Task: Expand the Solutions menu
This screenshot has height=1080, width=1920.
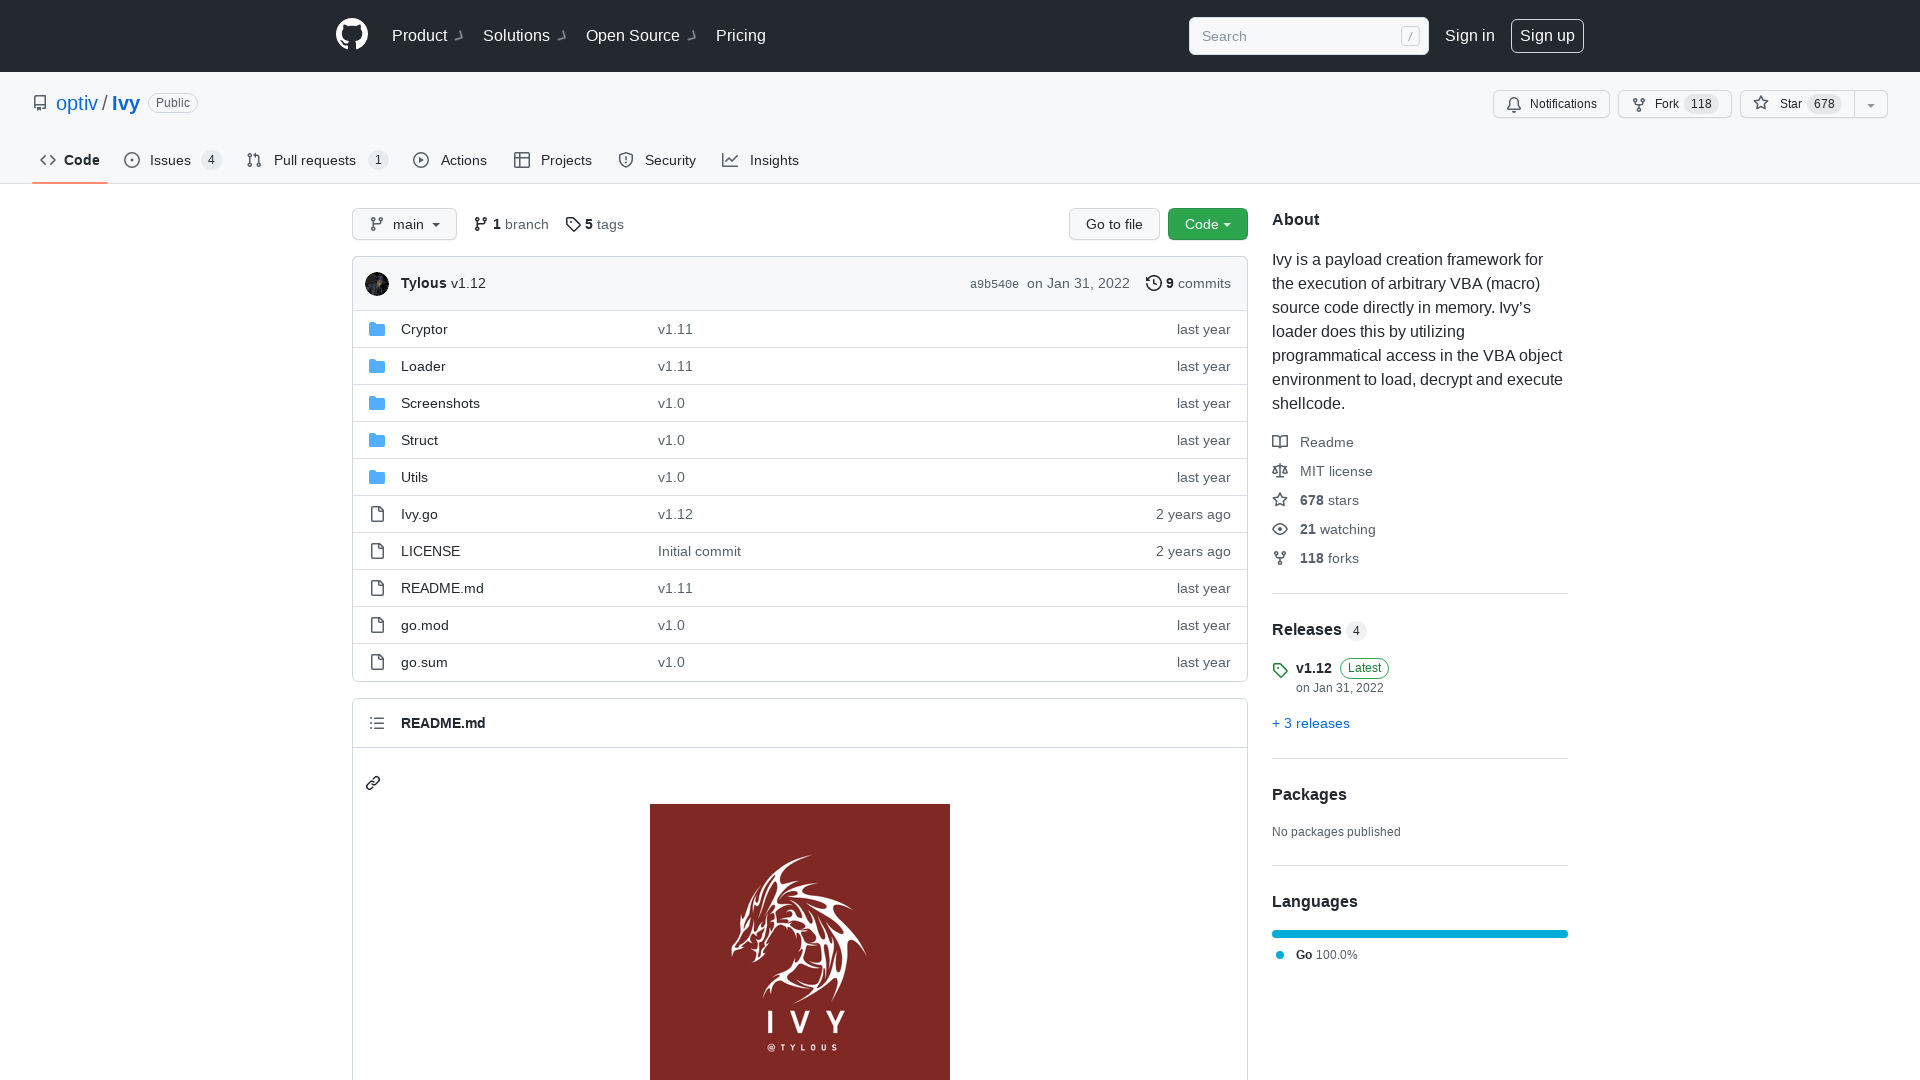Action: point(524,36)
